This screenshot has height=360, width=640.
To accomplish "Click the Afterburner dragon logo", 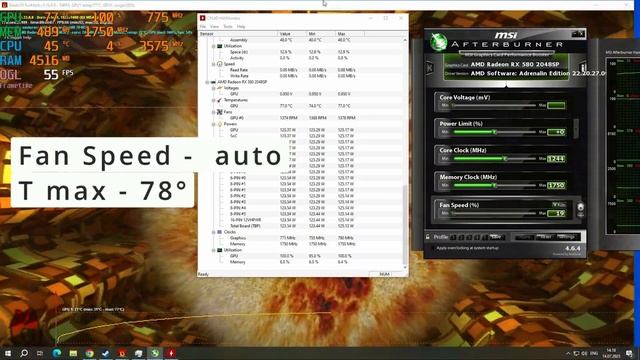I will click(x=439, y=42).
